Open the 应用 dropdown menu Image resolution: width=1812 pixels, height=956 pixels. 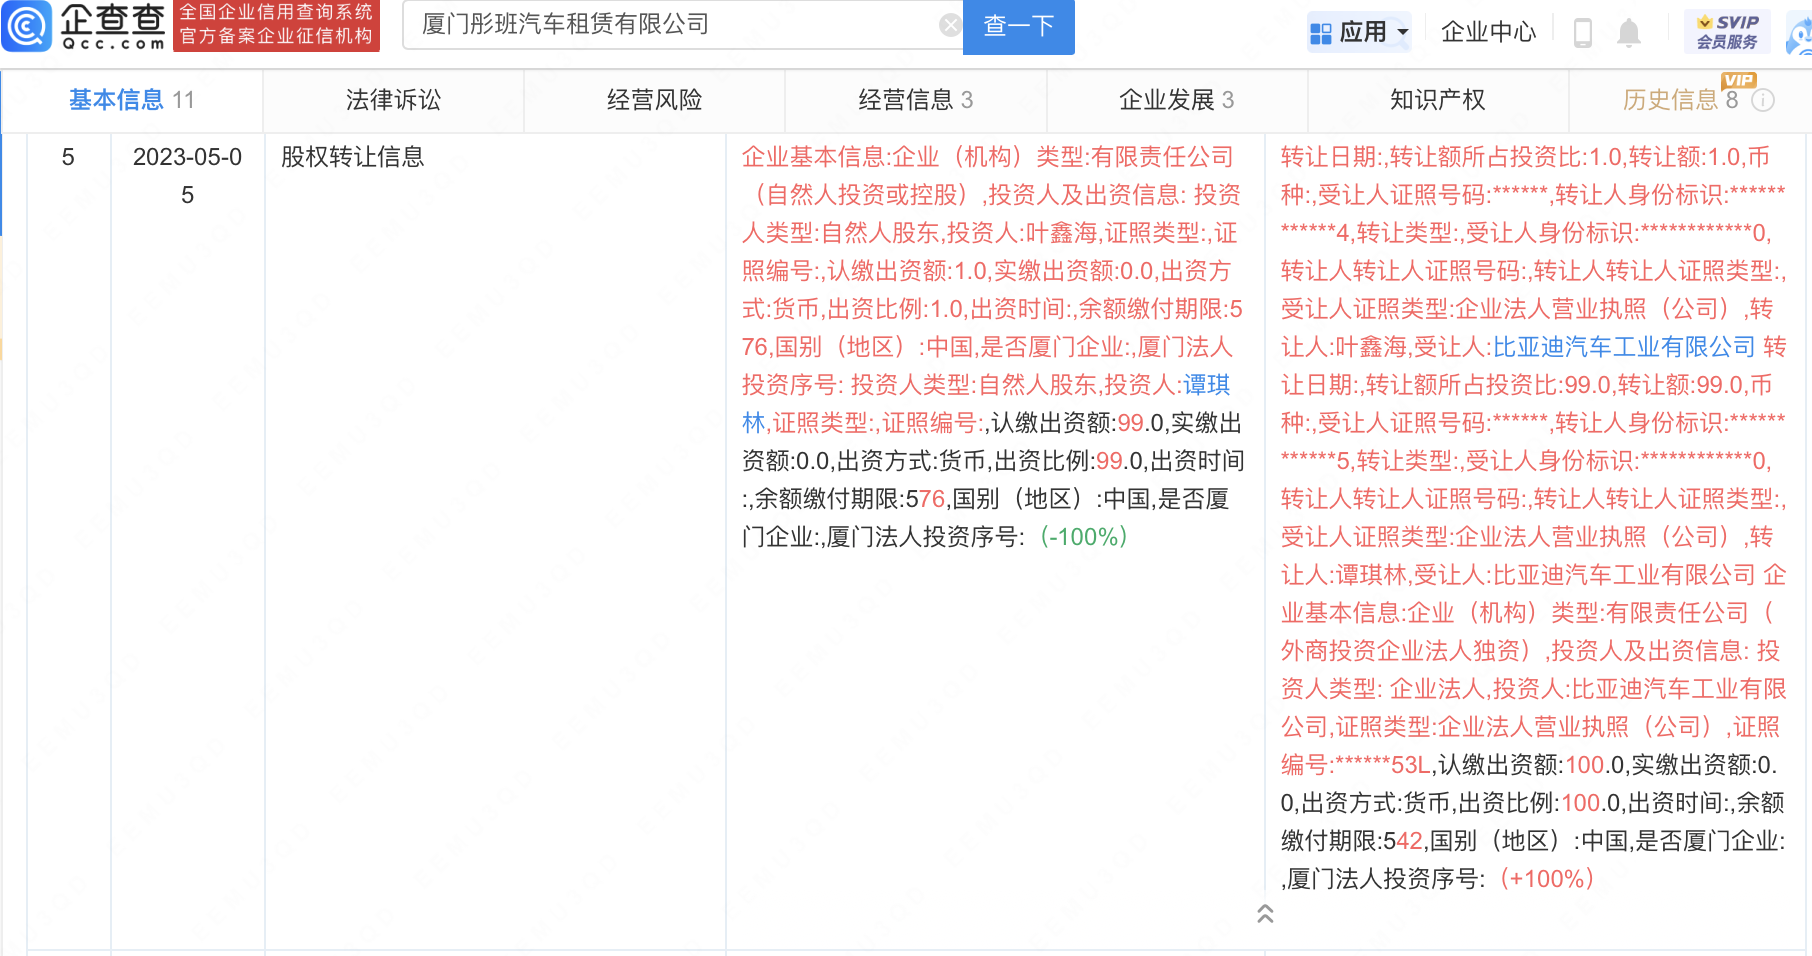1360,32
